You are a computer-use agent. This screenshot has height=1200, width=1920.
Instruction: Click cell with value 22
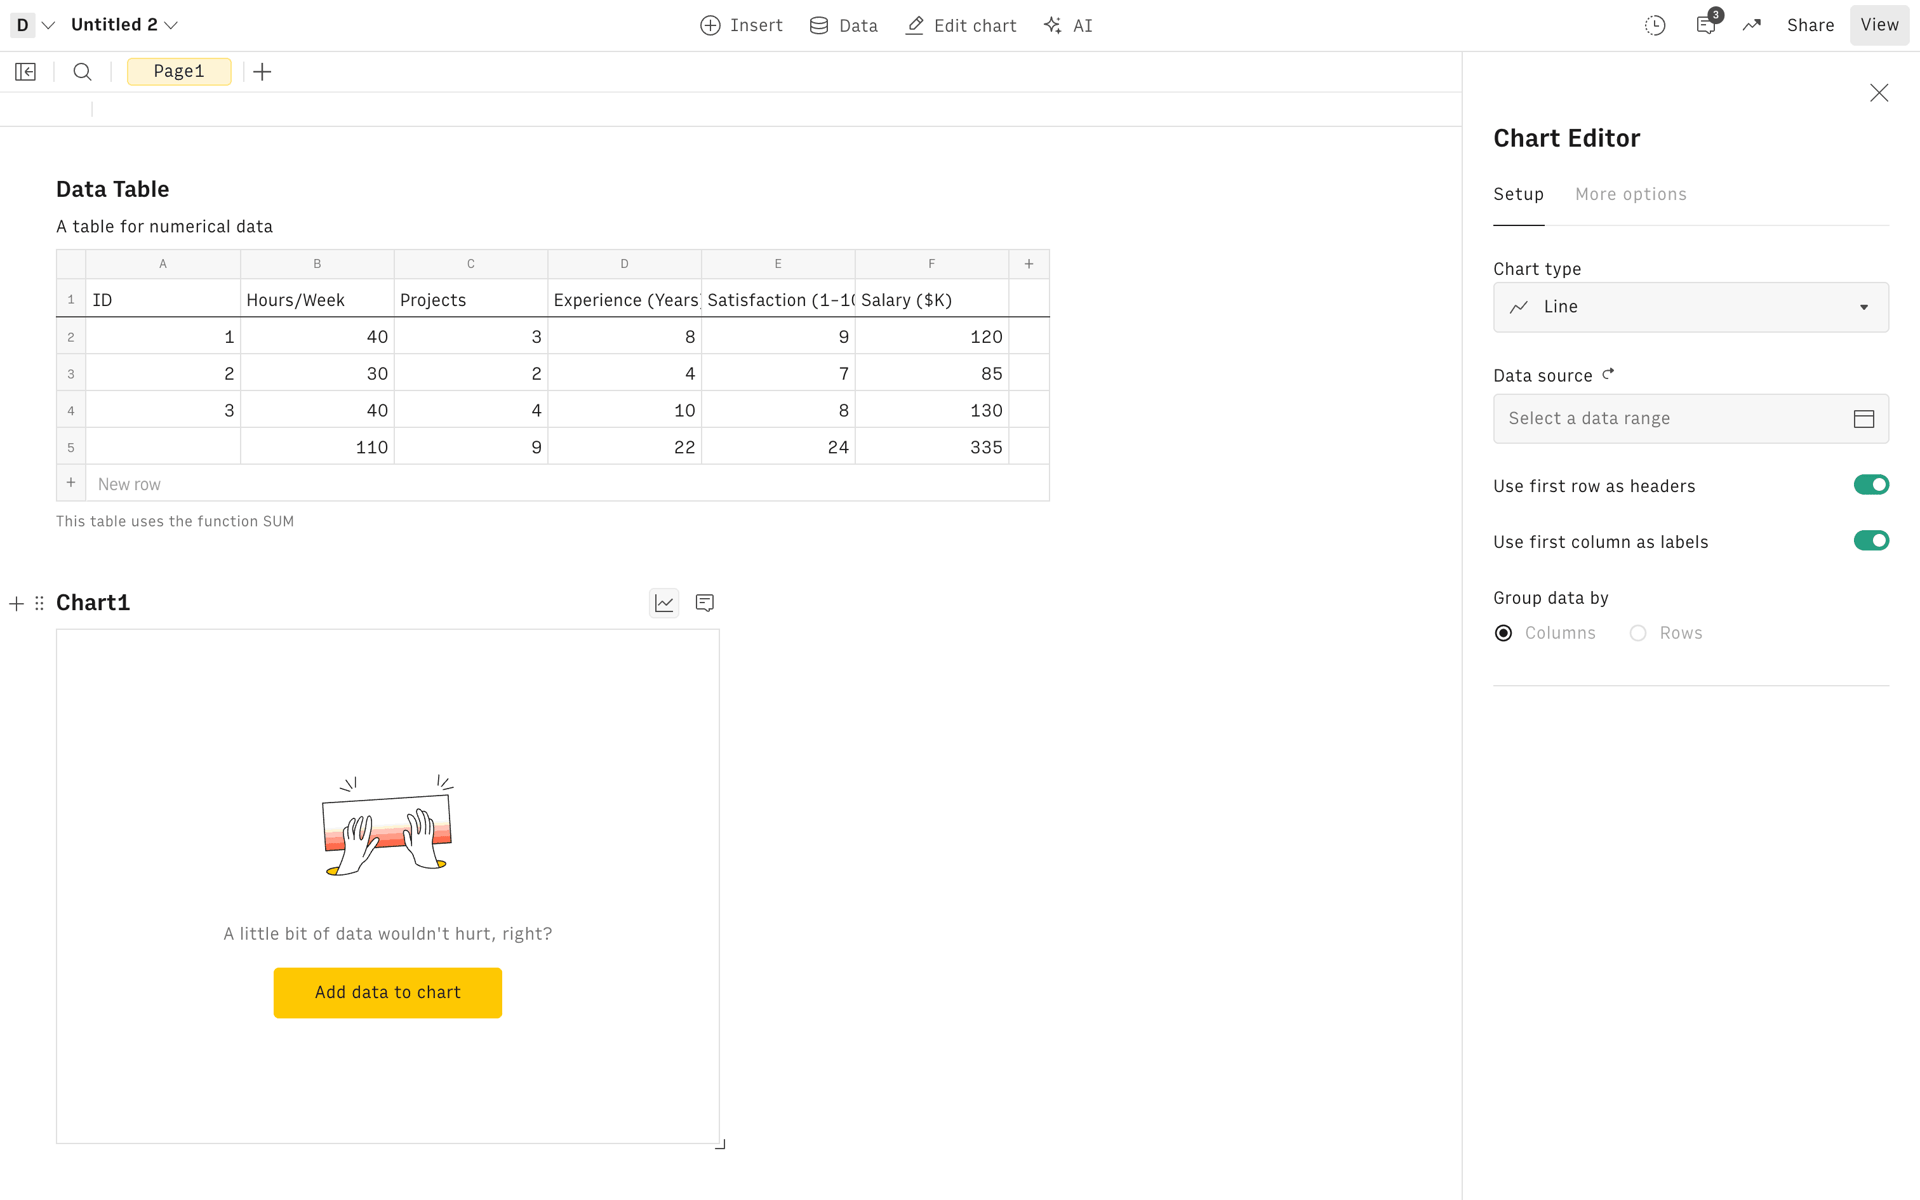tap(624, 447)
